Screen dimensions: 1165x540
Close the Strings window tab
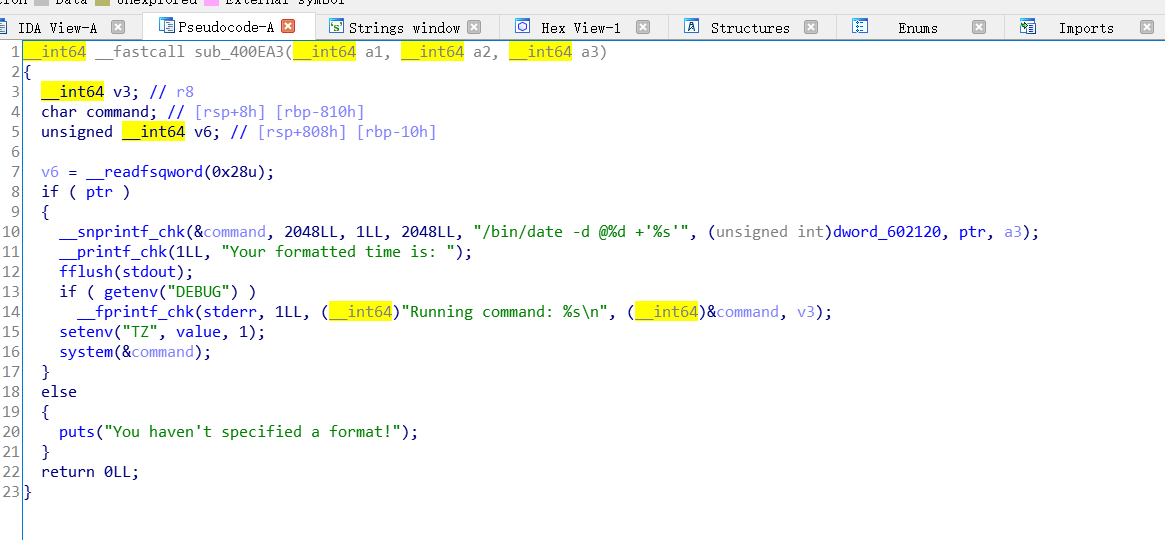point(474,27)
